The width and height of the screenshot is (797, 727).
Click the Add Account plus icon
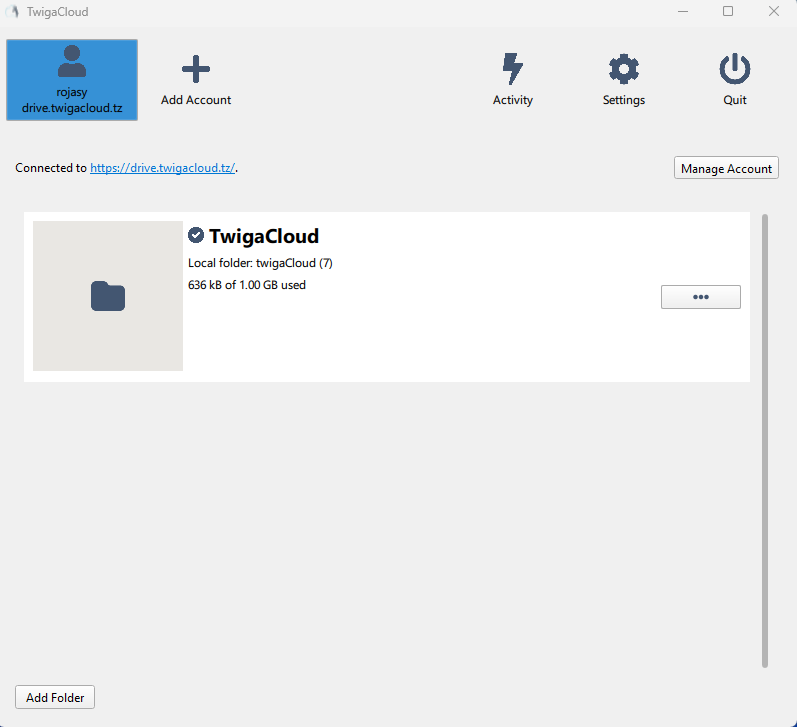(x=196, y=69)
